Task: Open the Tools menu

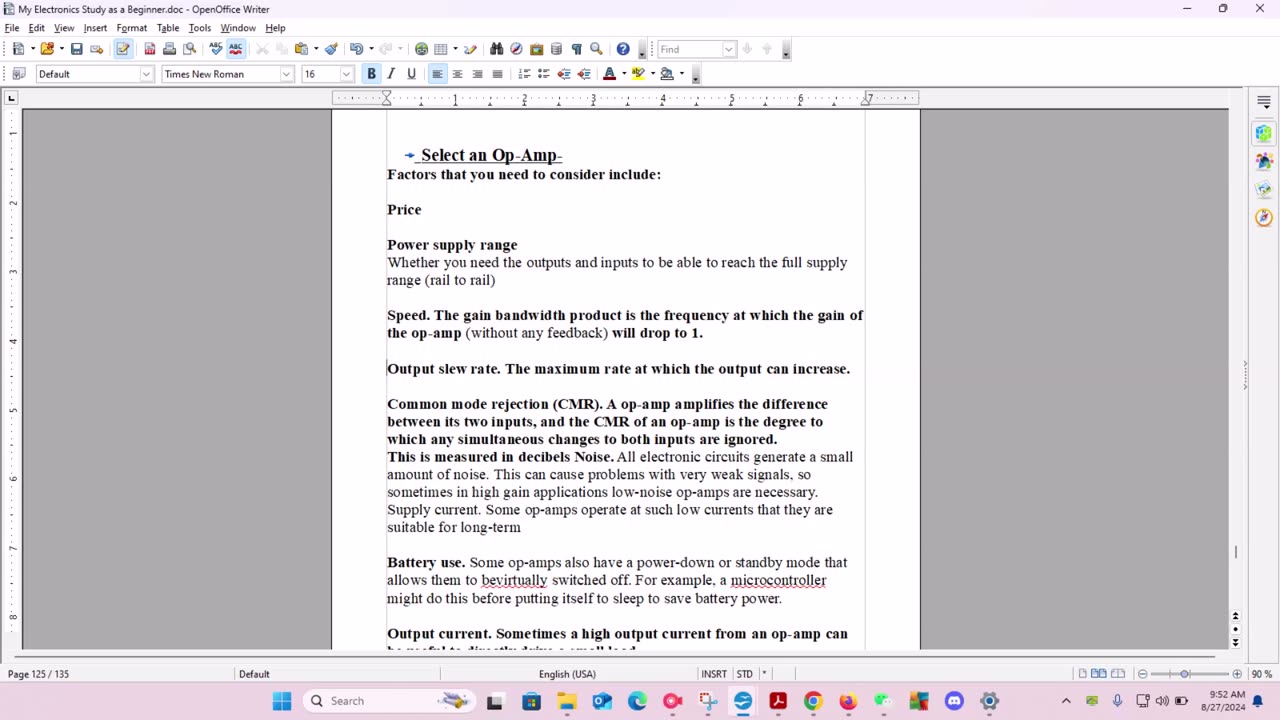Action: [200, 28]
